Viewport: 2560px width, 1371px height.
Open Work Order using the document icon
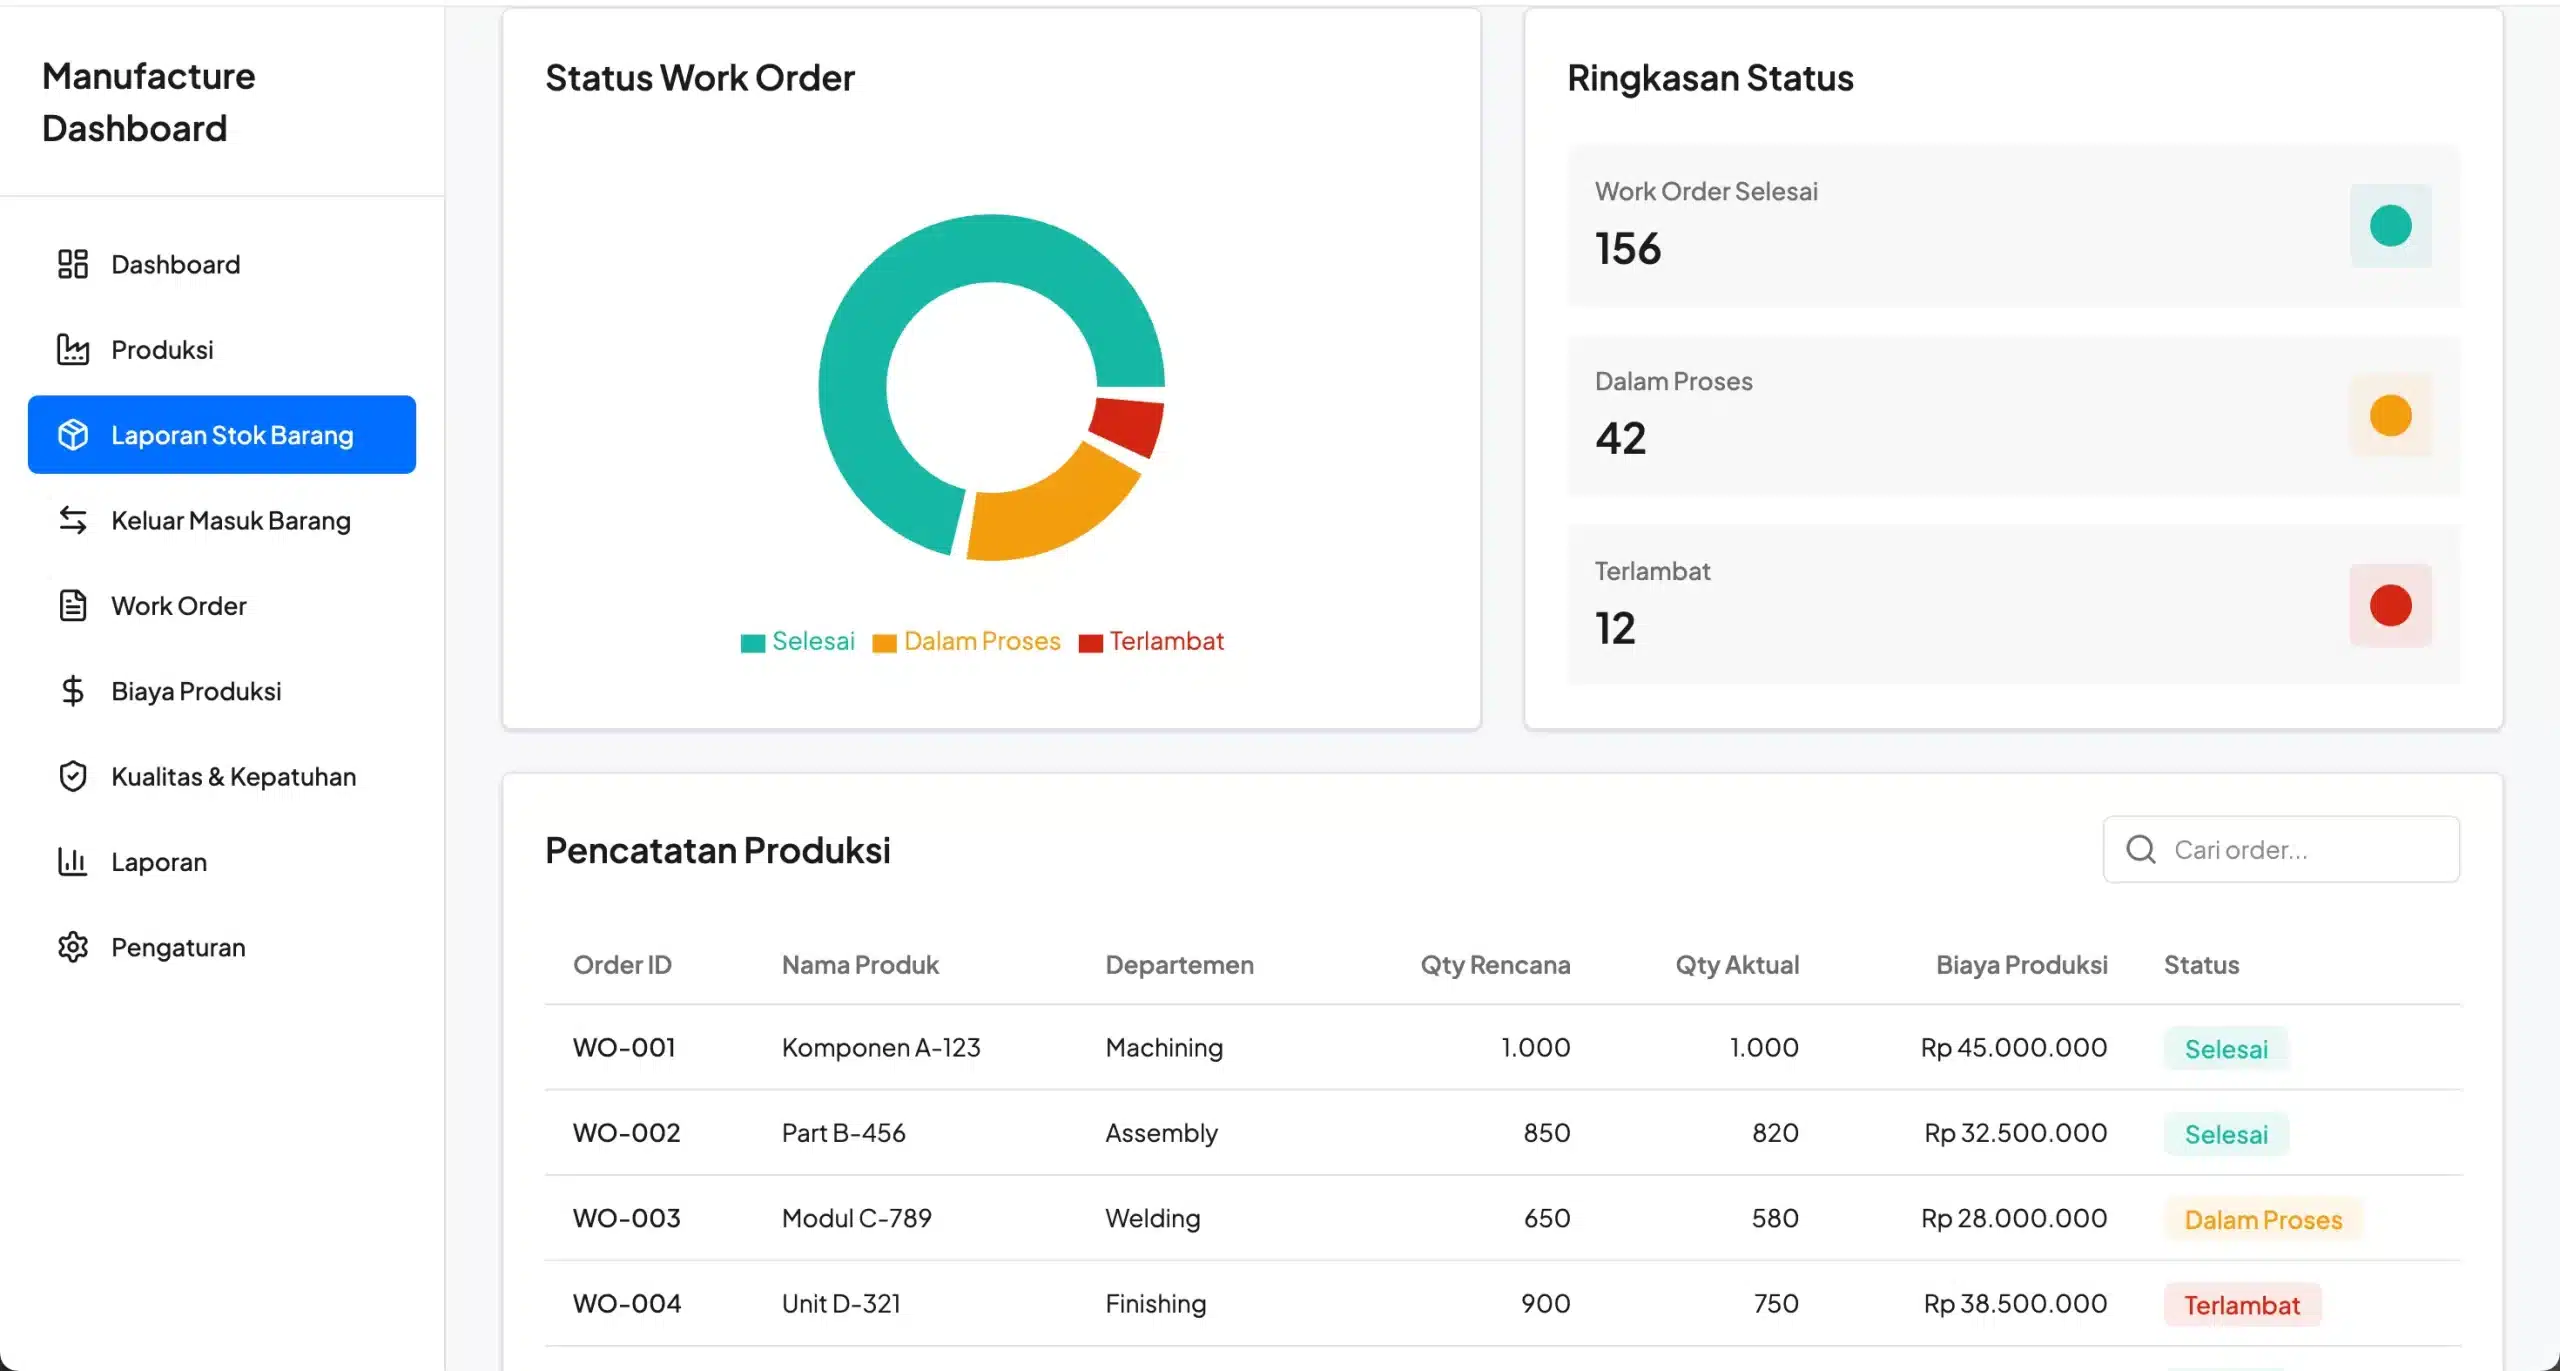click(x=73, y=605)
